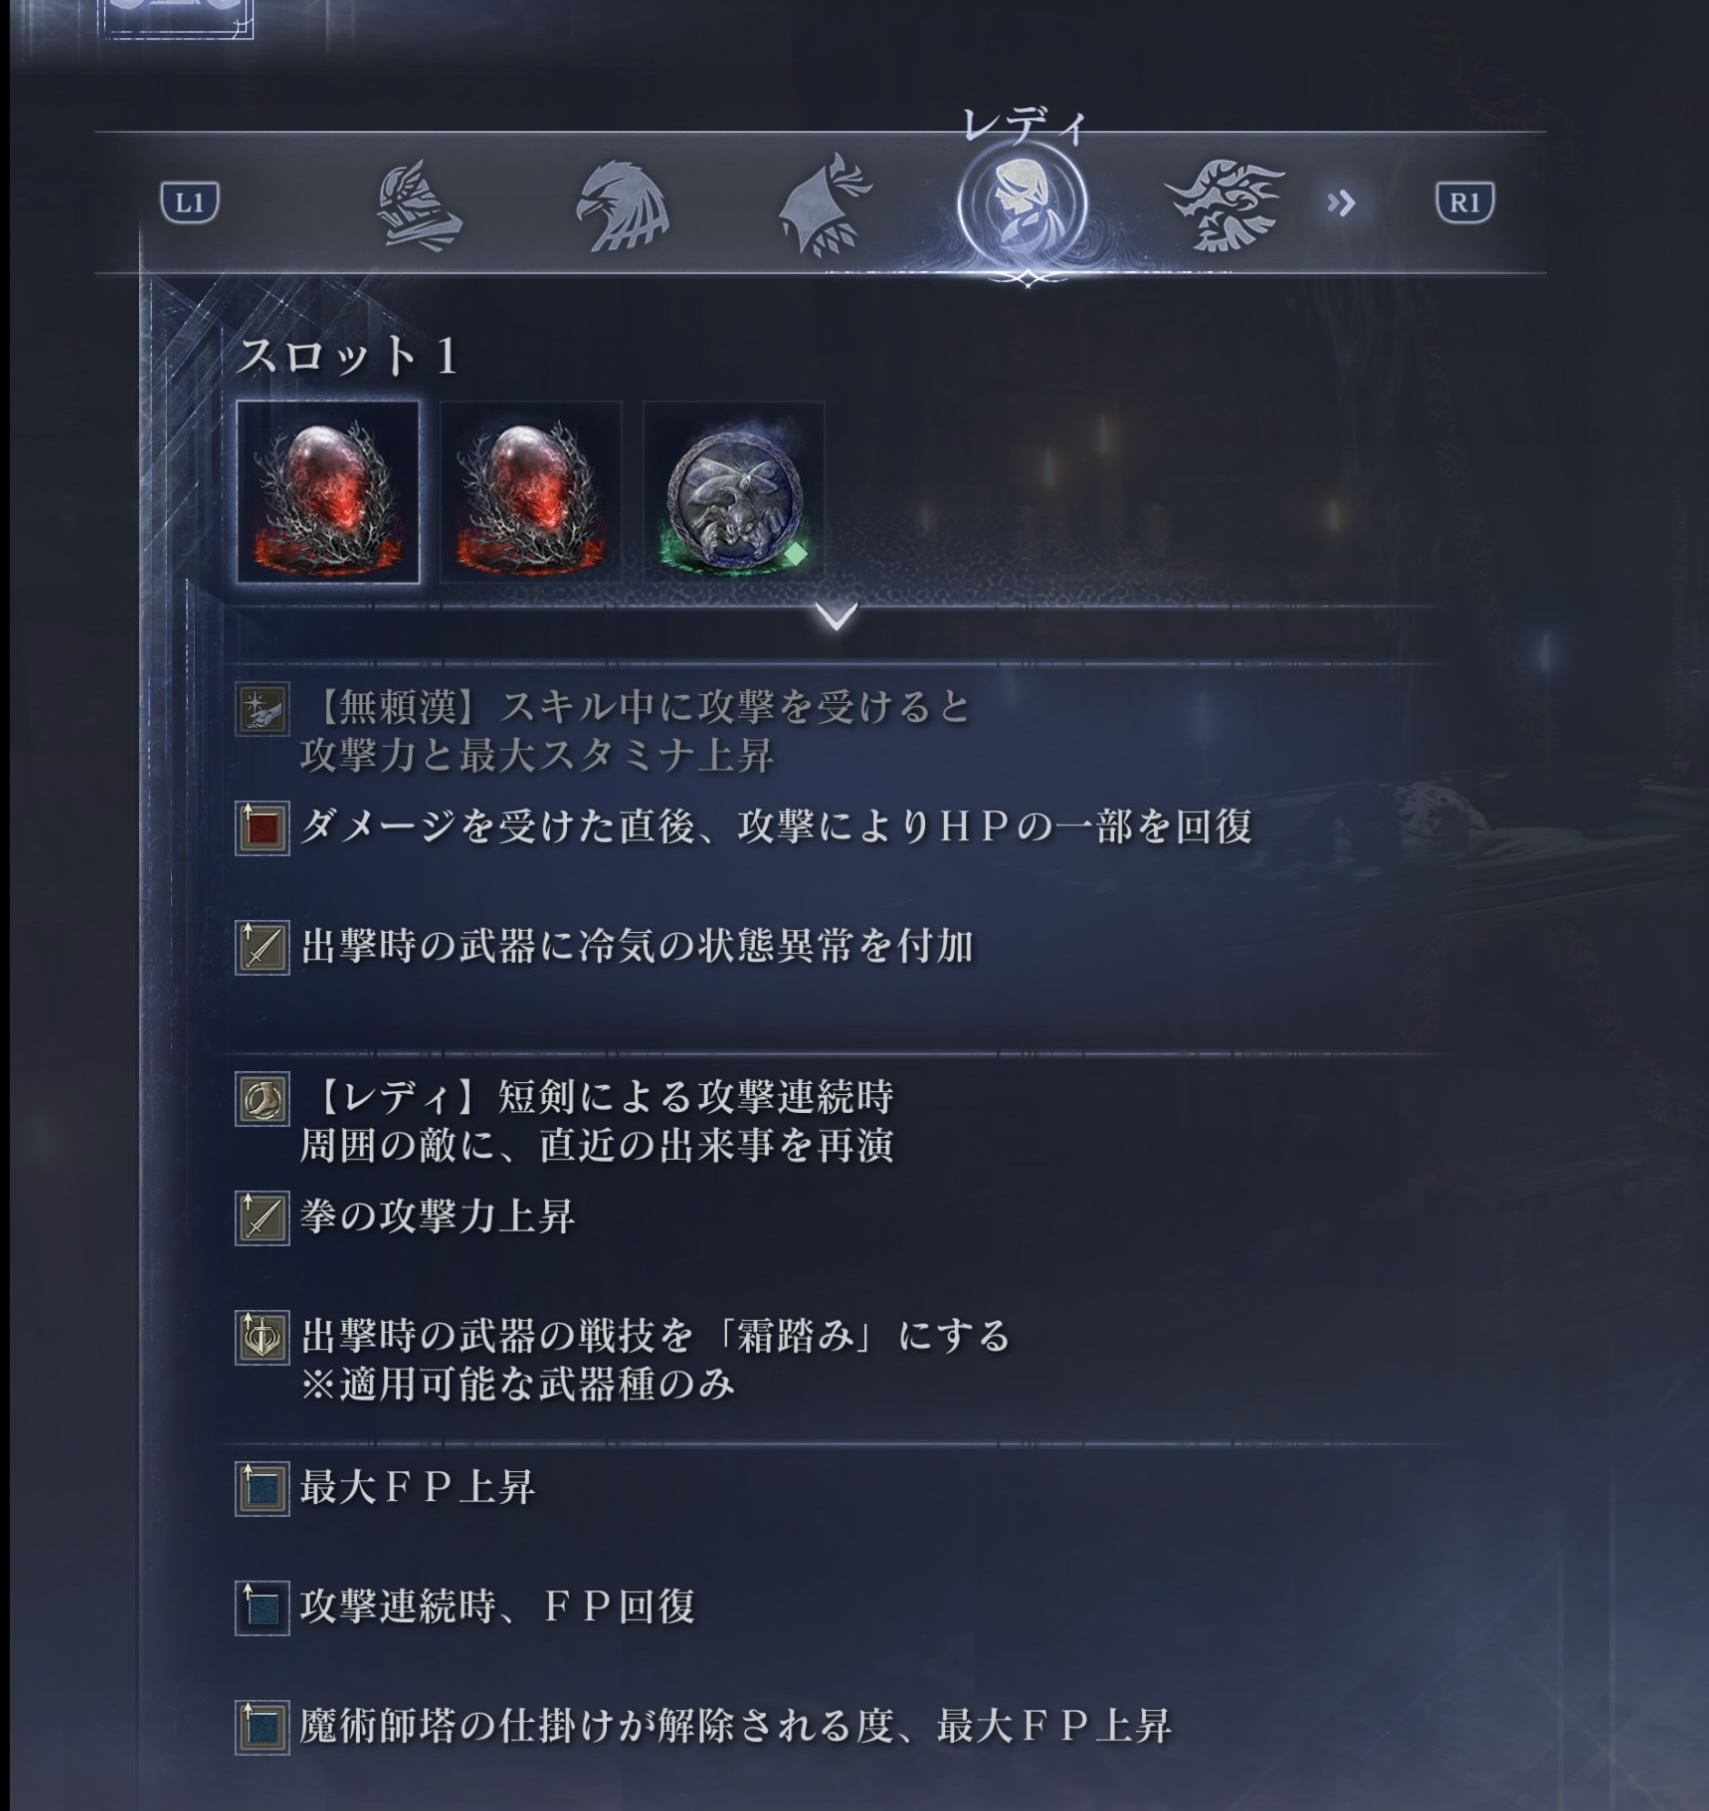Show more characters with double-chevron arrow

(1341, 204)
